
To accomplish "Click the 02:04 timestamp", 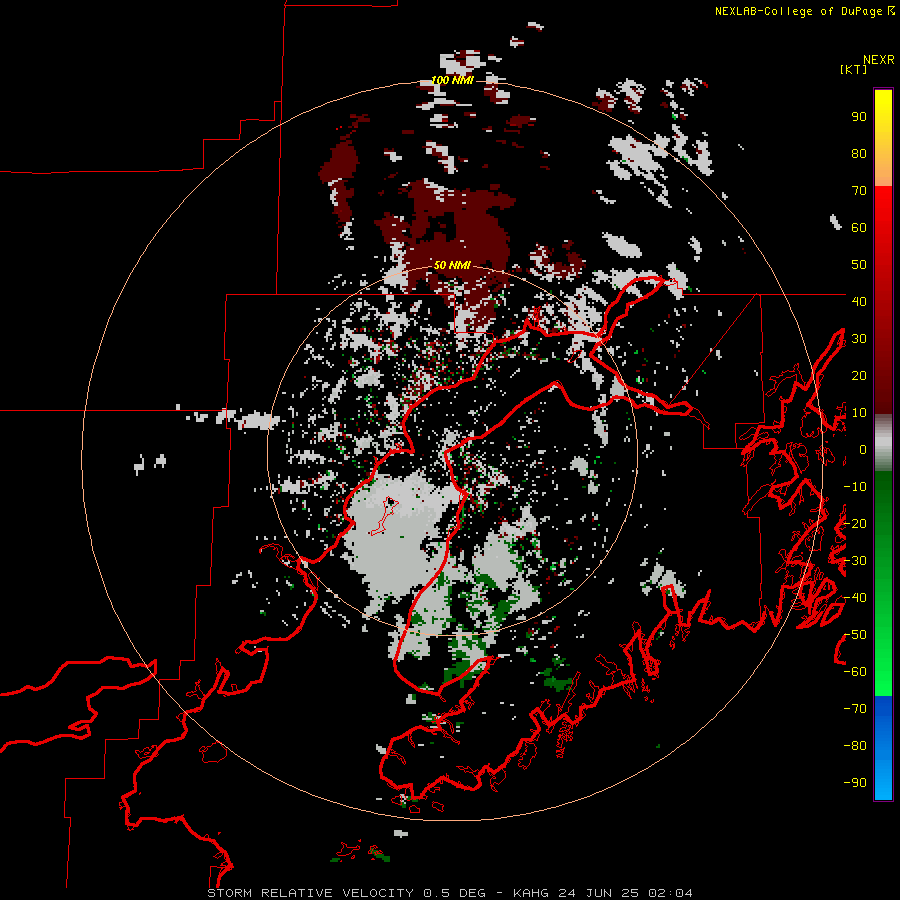I will (x=670, y=893).
